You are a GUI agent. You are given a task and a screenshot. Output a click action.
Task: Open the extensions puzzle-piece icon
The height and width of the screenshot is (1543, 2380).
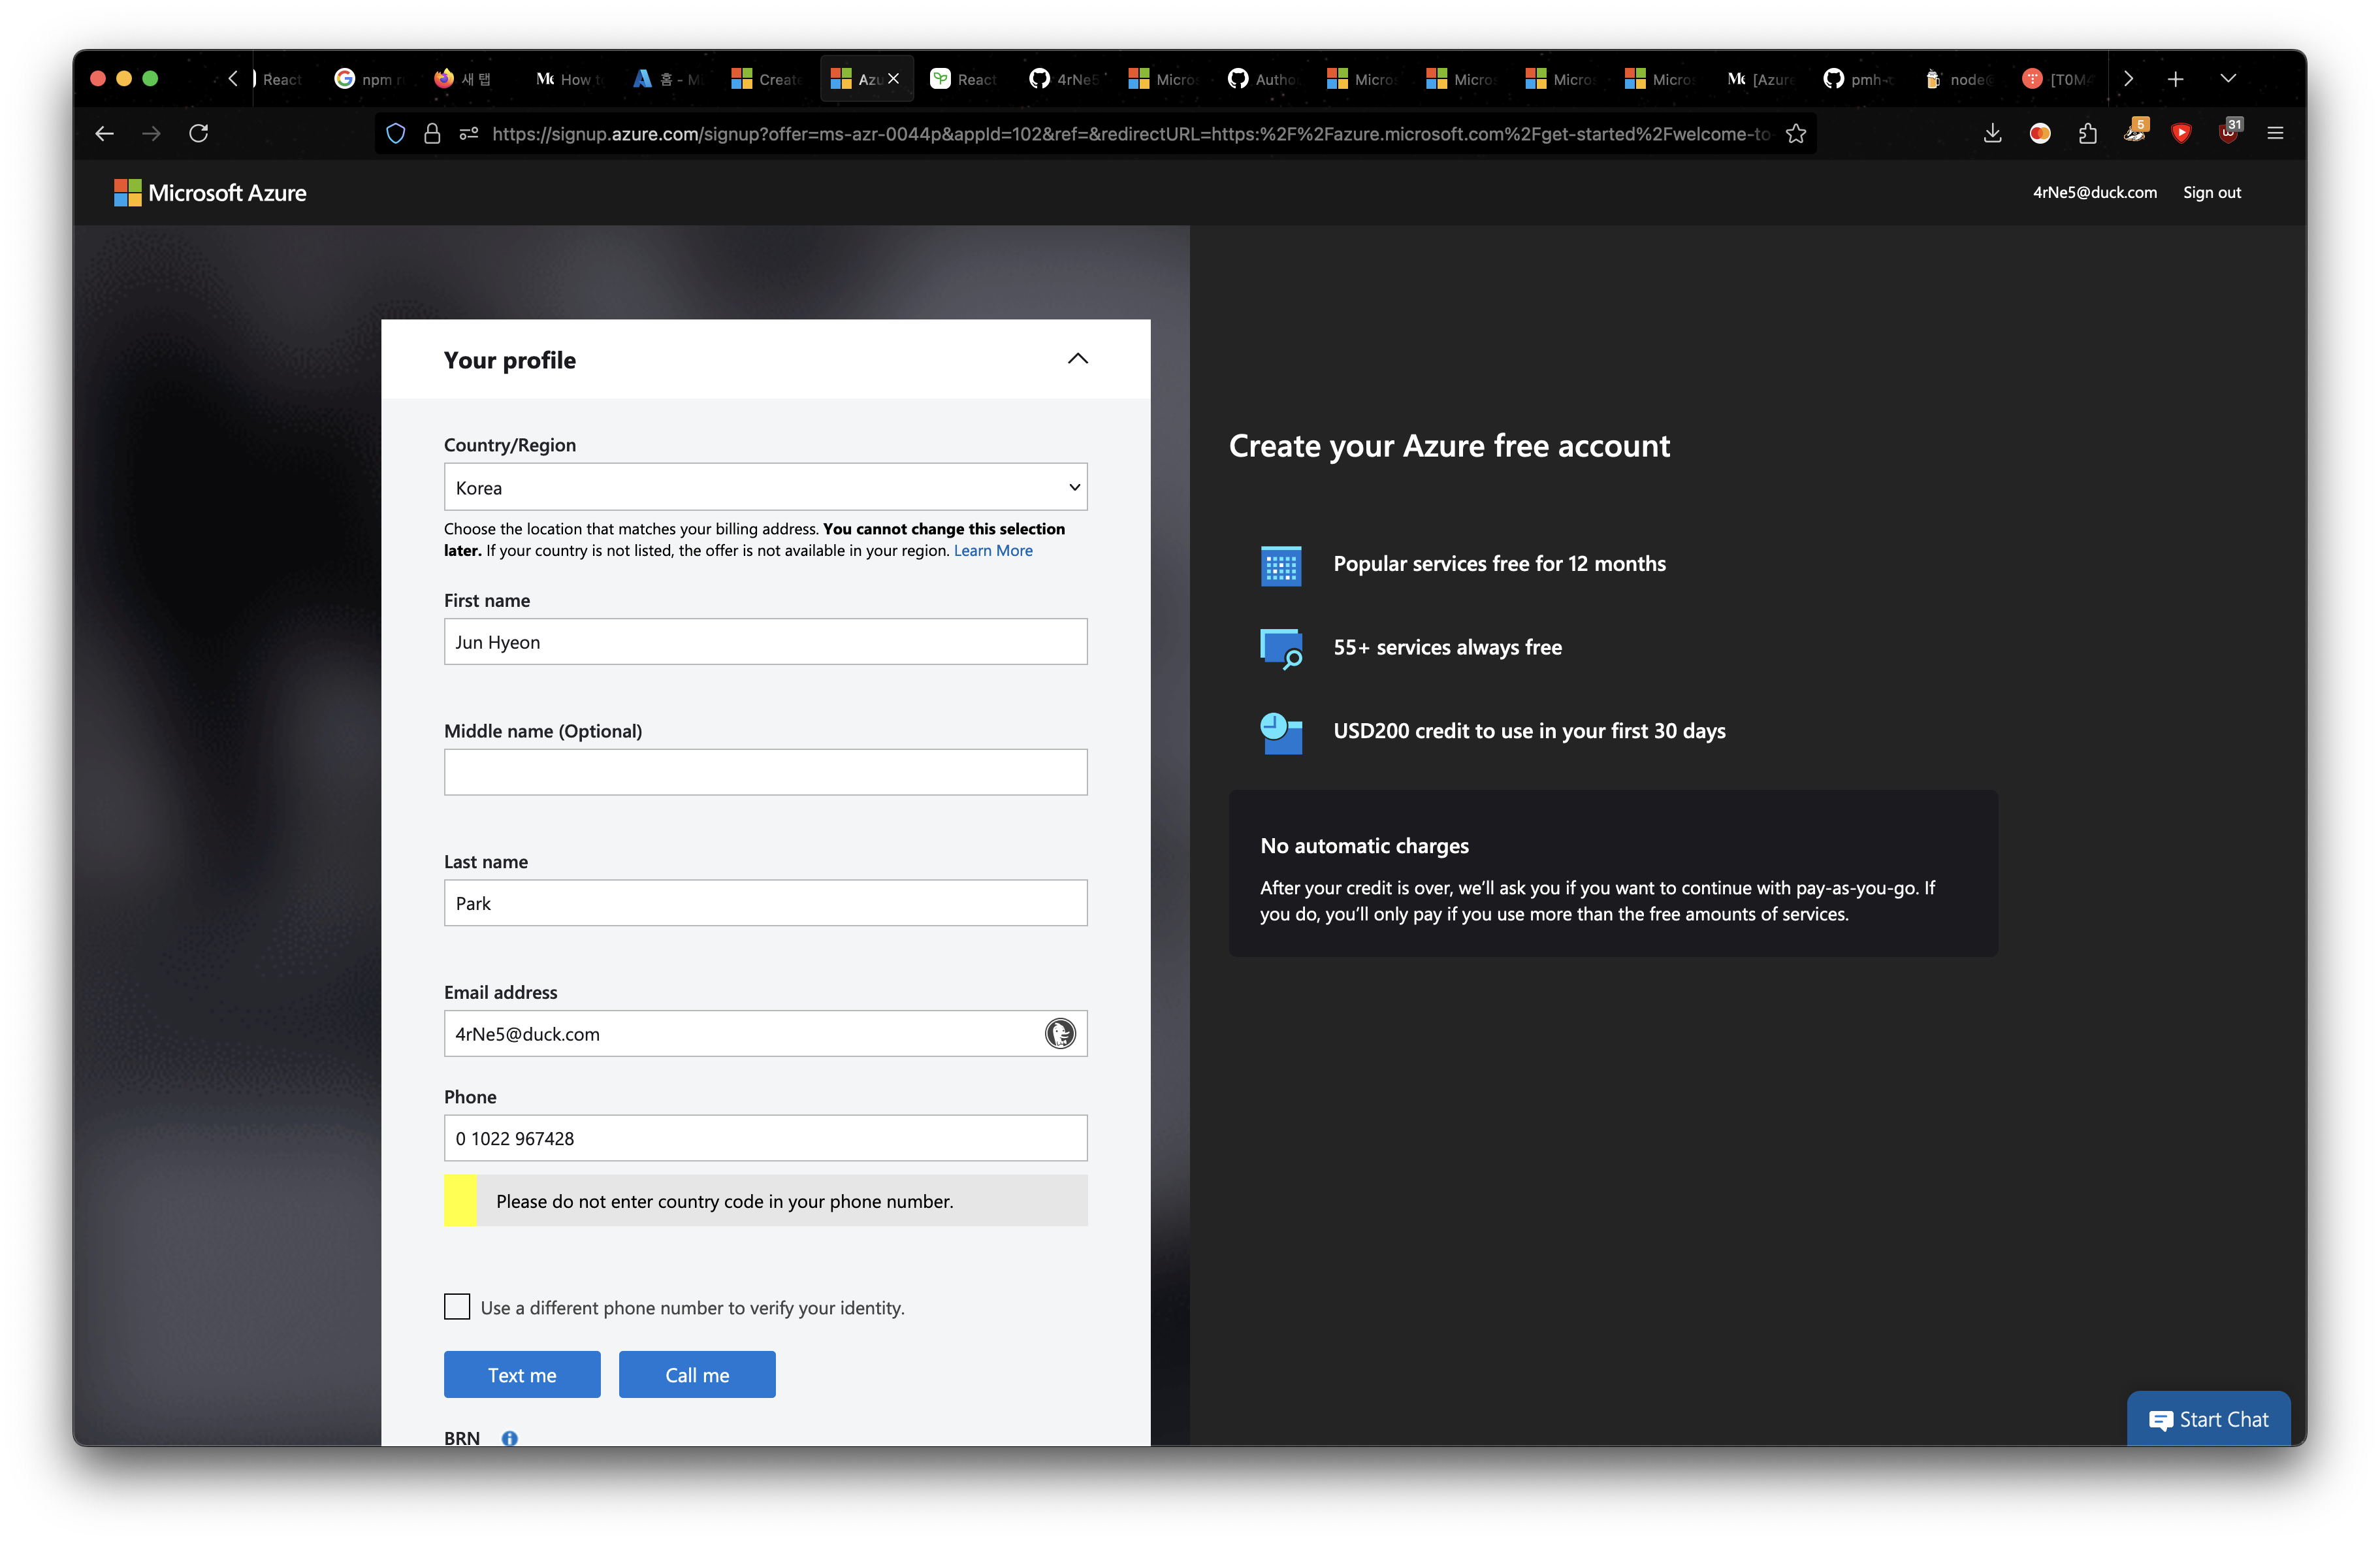pyautogui.click(x=2087, y=133)
